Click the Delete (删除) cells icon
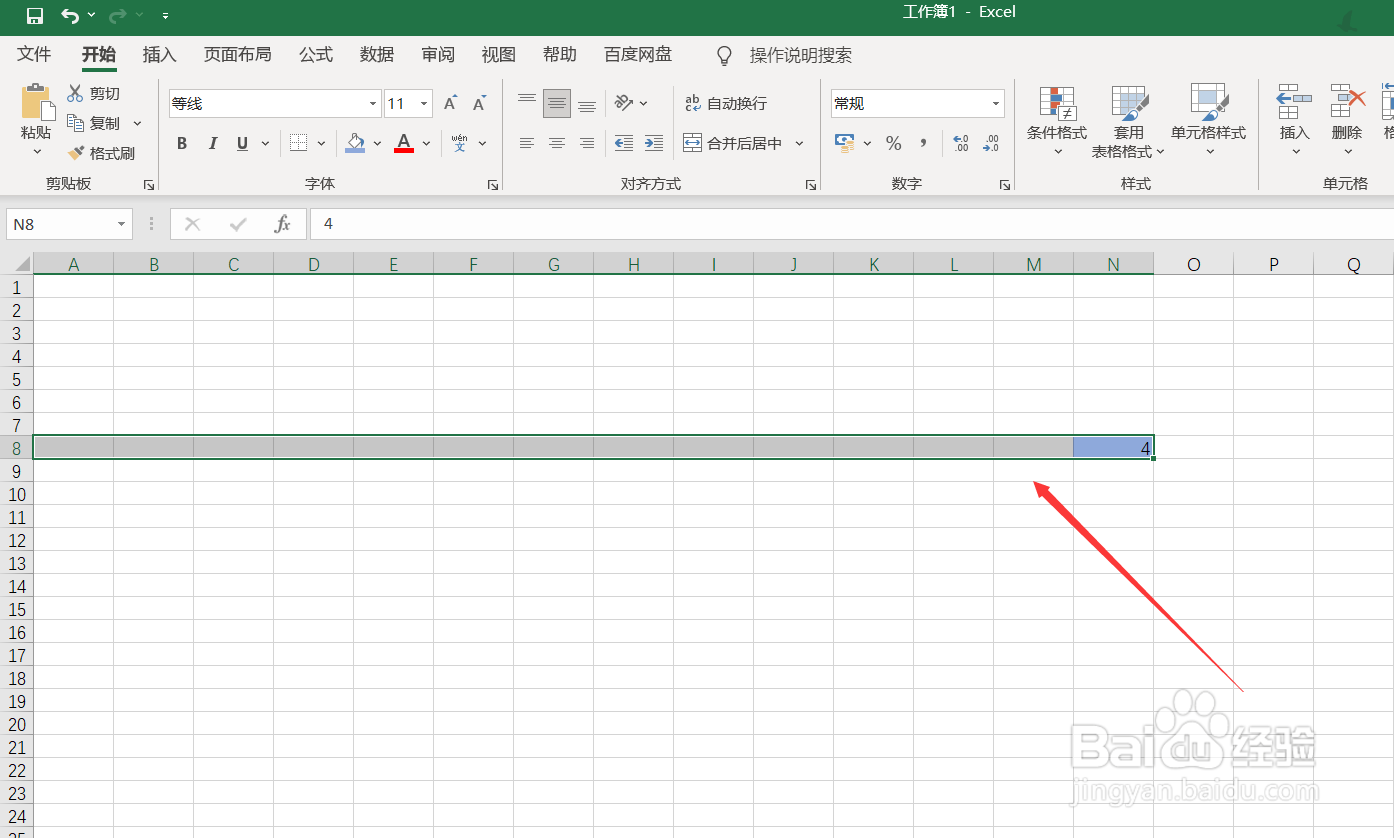The width and height of the screenshot is (1394, 838). (x=1347, y=102)
